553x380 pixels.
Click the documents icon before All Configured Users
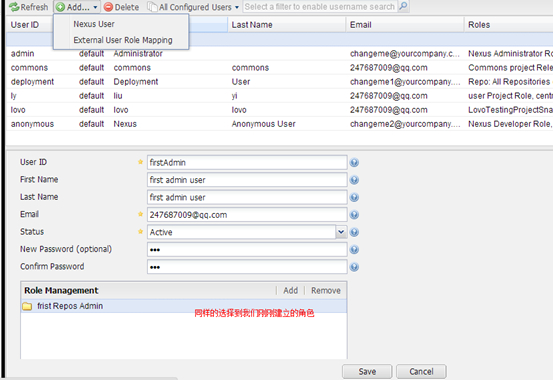[x=152, y=7]
